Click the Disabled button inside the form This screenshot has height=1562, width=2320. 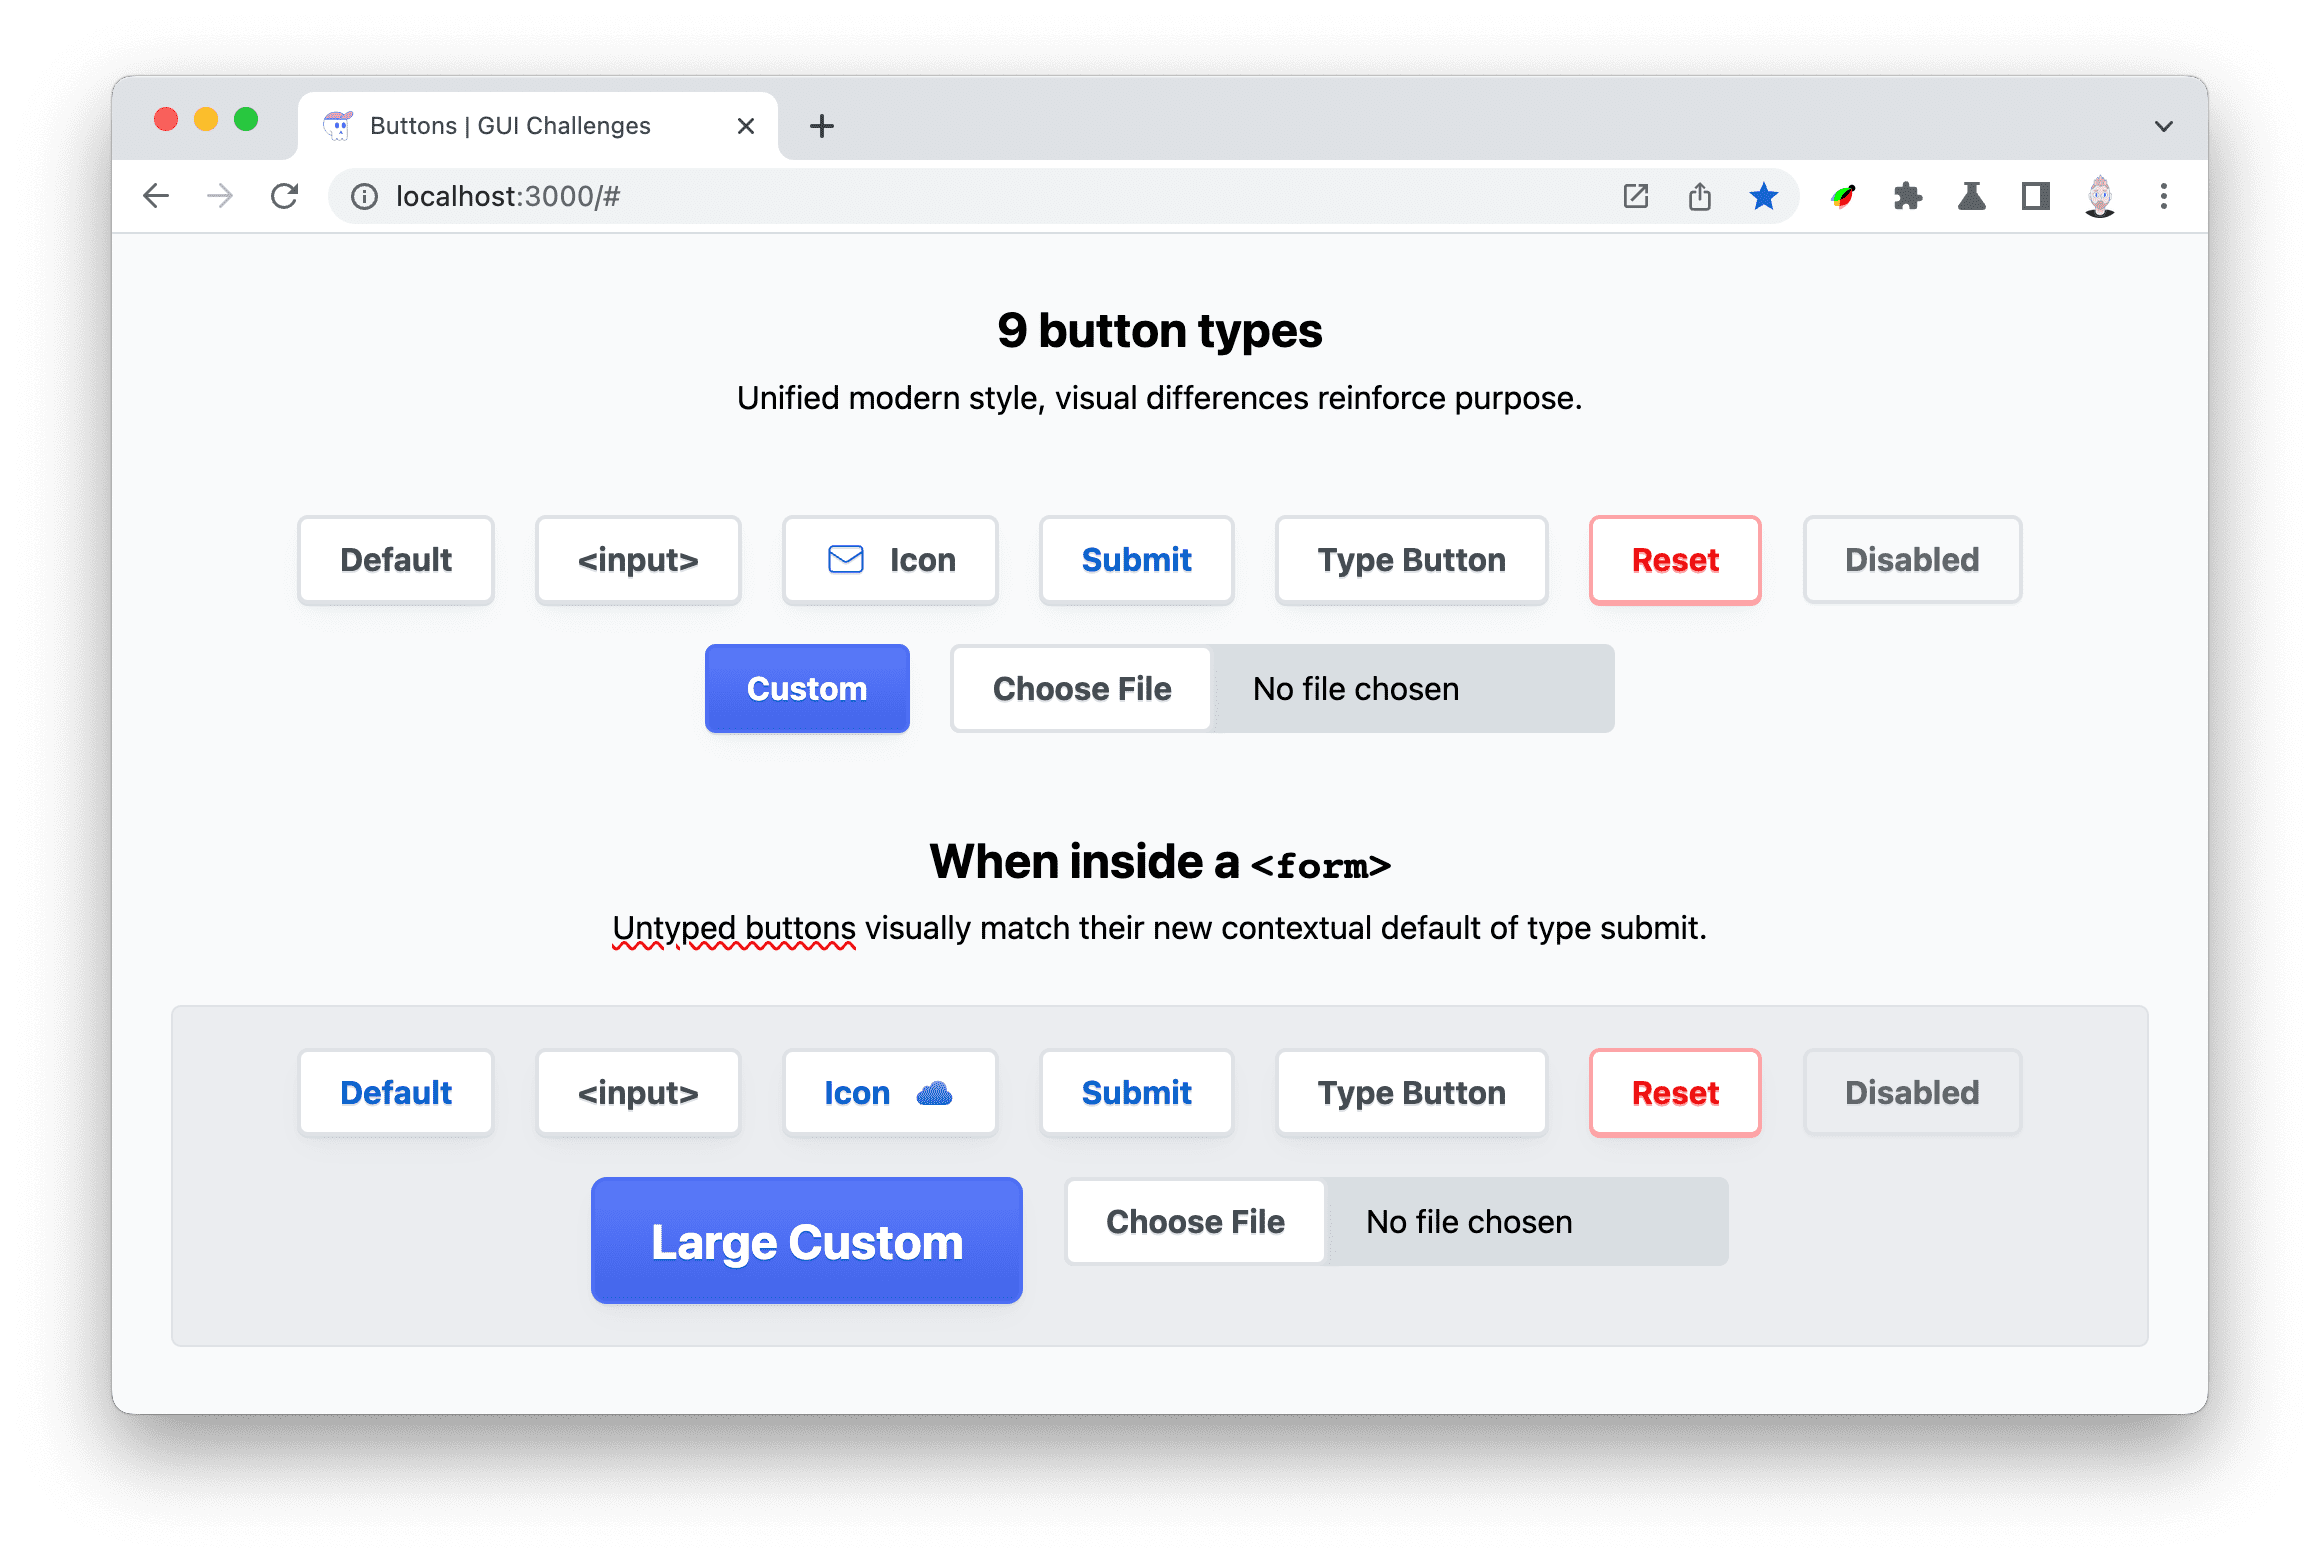[1912, 1093]
